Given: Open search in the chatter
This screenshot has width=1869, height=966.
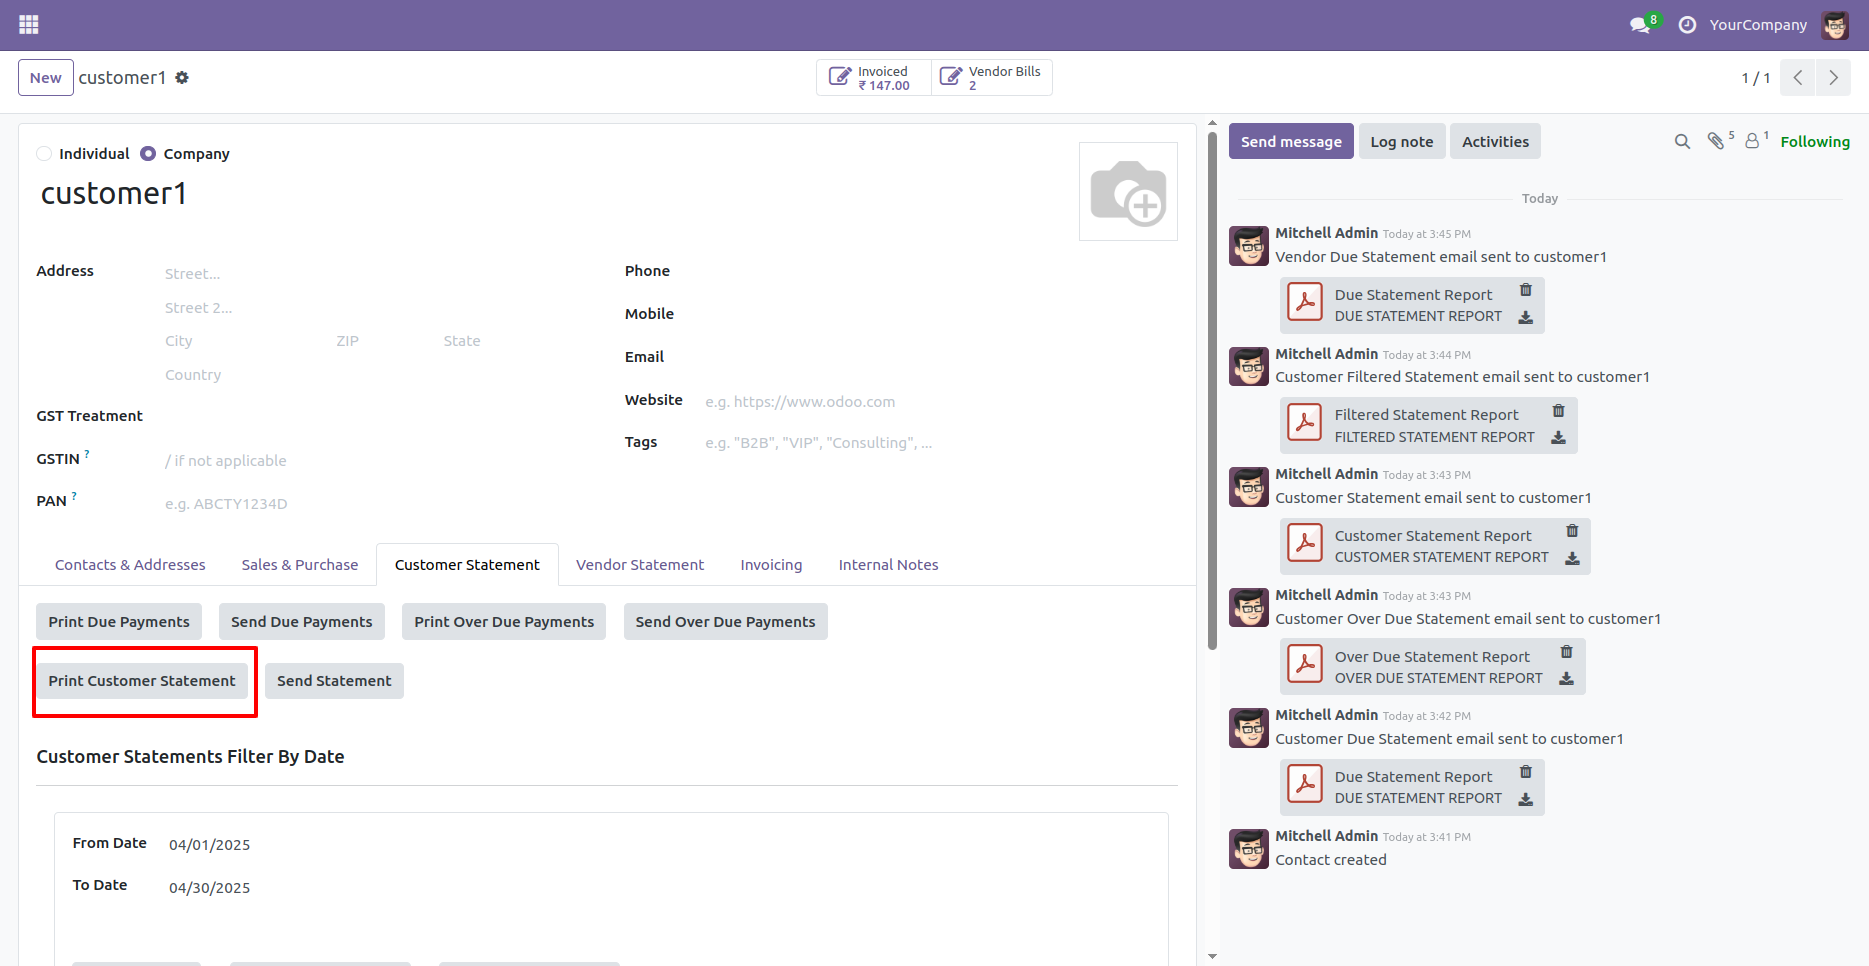Looking at the screenshot, I should point(1681,141).
